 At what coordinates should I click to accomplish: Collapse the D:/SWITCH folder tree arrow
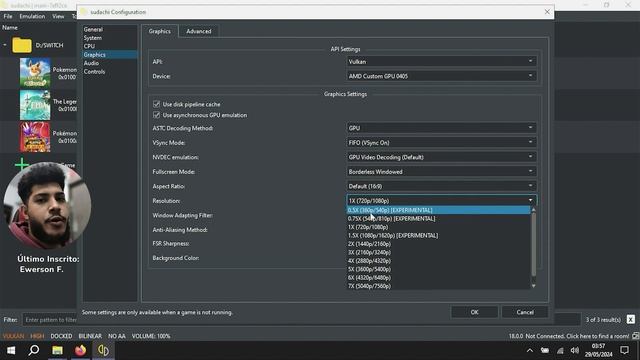point(5,45)
